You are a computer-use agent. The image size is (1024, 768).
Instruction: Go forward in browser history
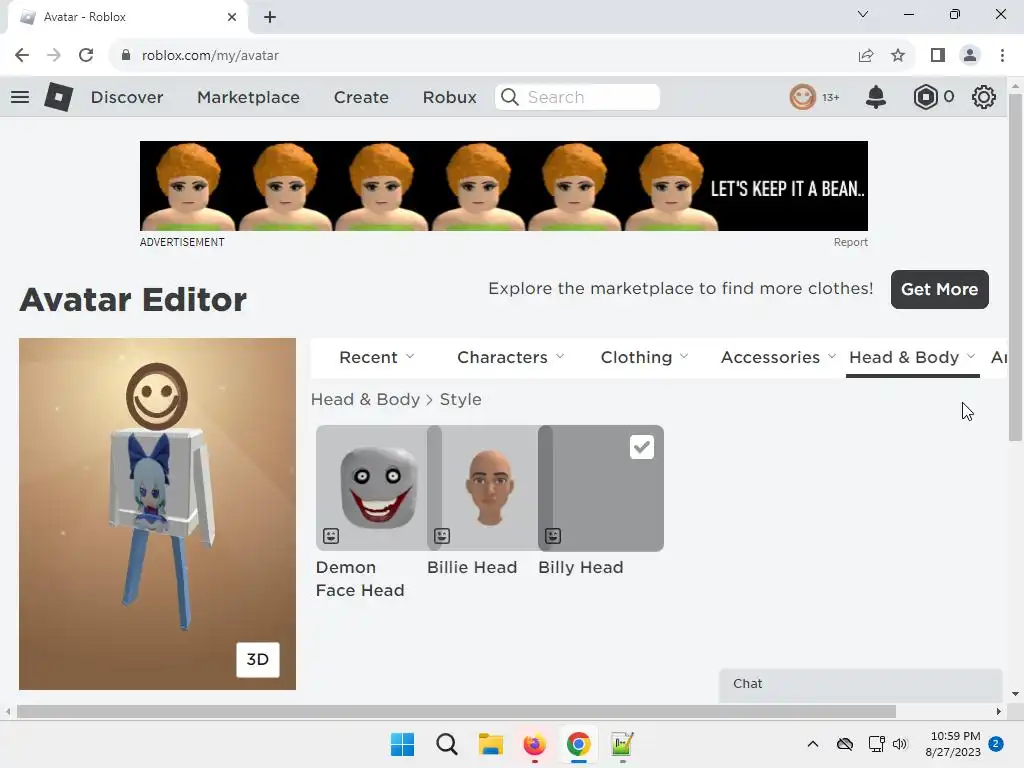pyautogui.click(x=54, y=56)
